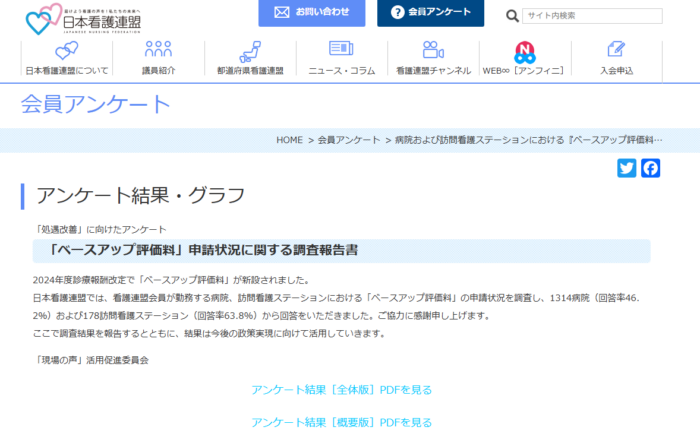Screen dimensions: 700x443
Task: Click the envelope icon in お問い合わせ button
Action: [x=282, y=13]
